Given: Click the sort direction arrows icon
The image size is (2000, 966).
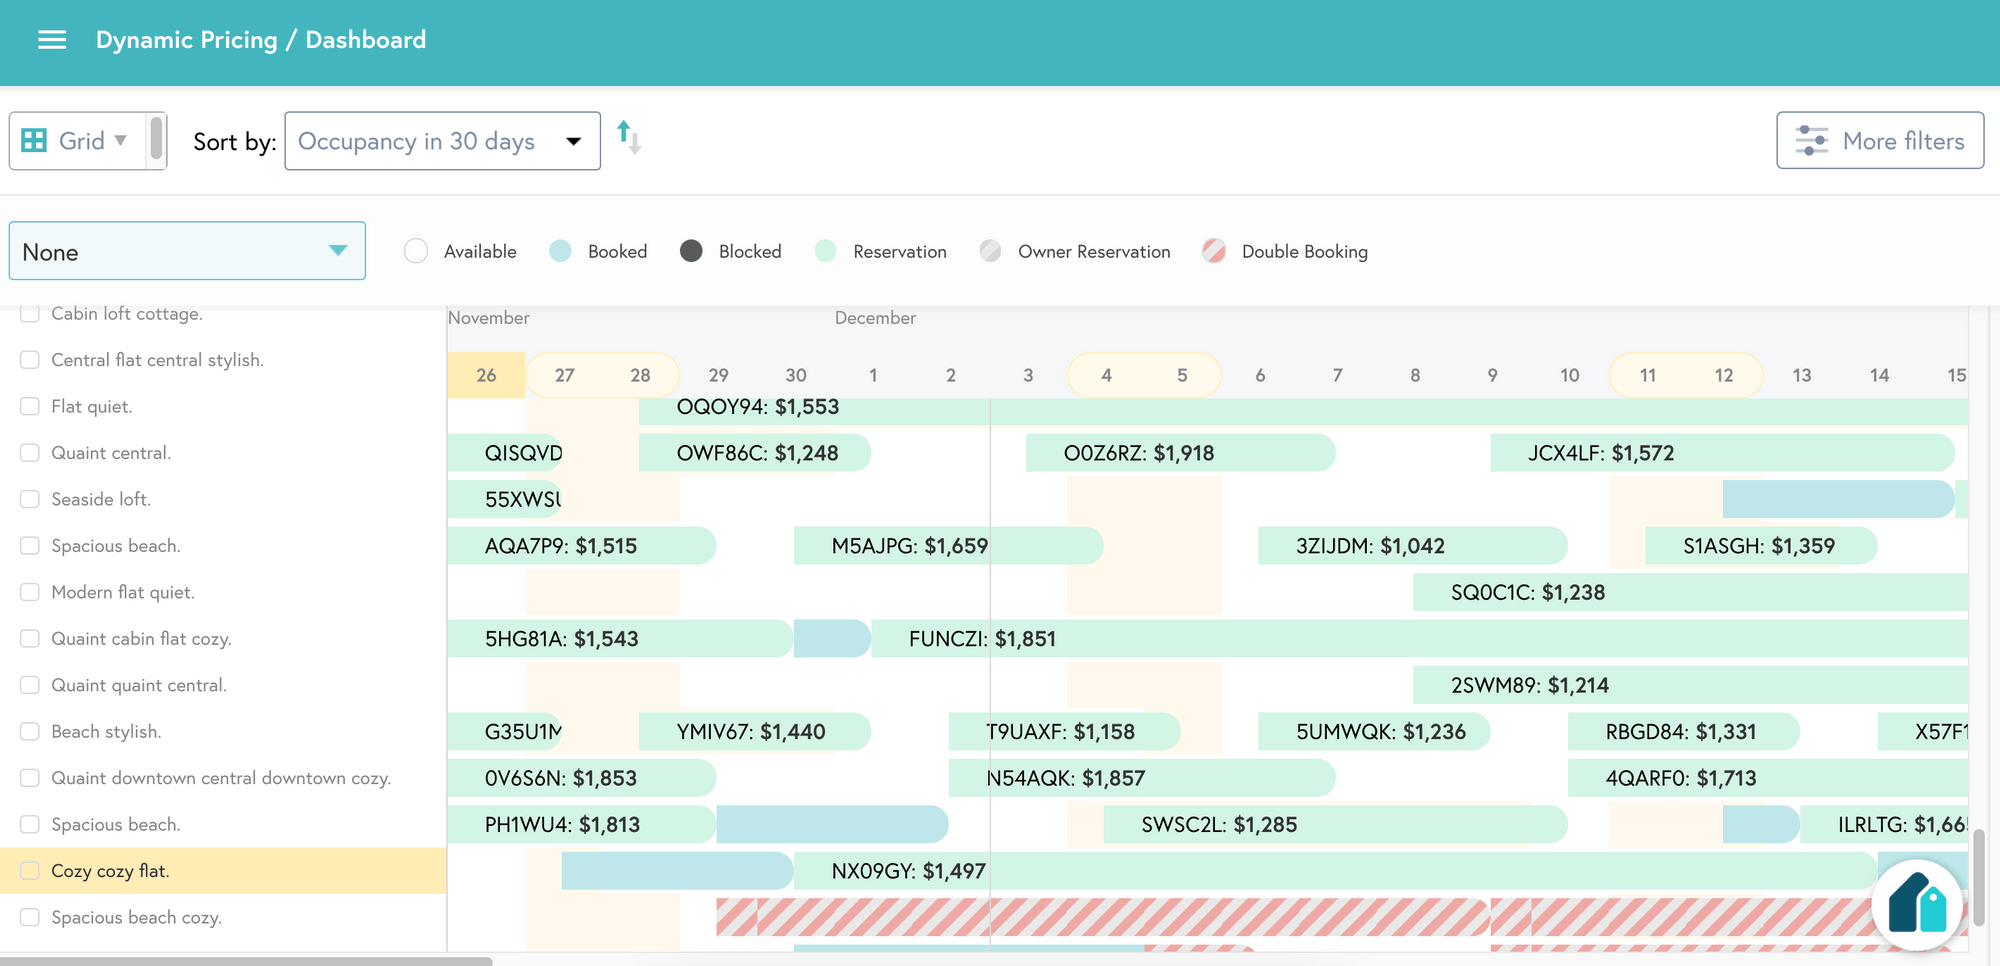Looking at the screenshot, I should (x=628, y=140).
